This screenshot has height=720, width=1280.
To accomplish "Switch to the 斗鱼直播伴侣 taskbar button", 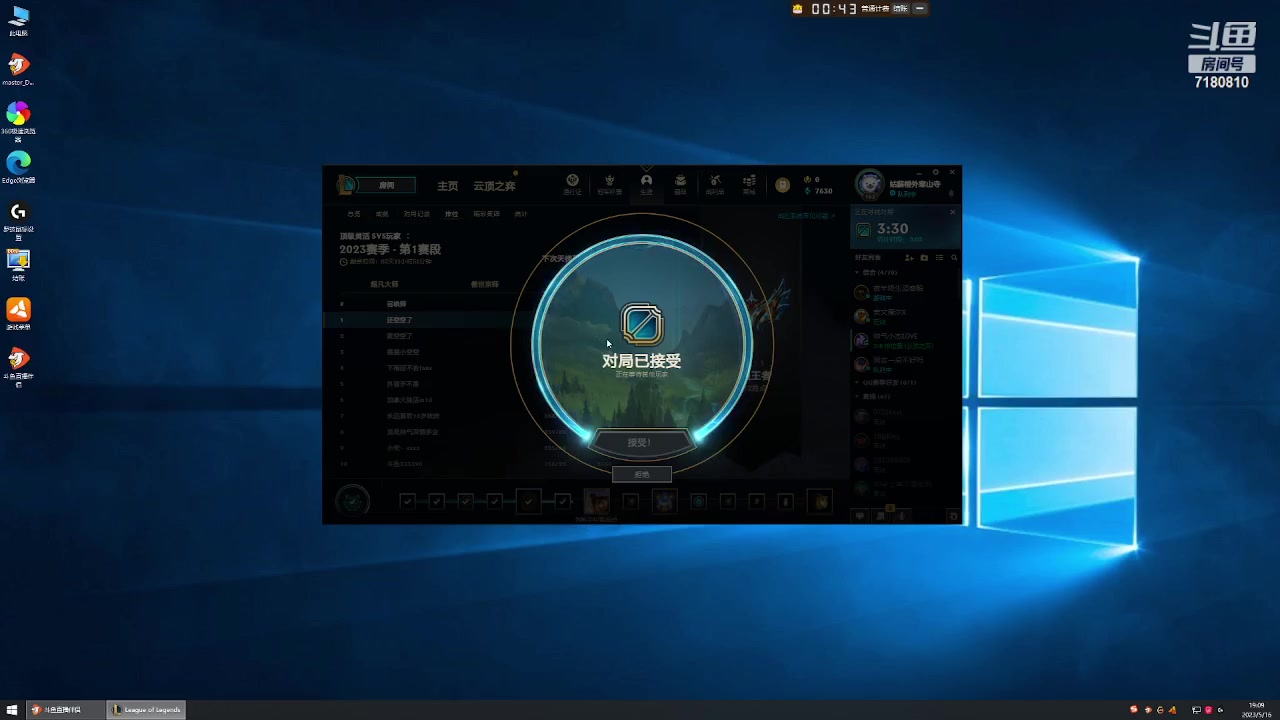I will click(x=66, y=710).
